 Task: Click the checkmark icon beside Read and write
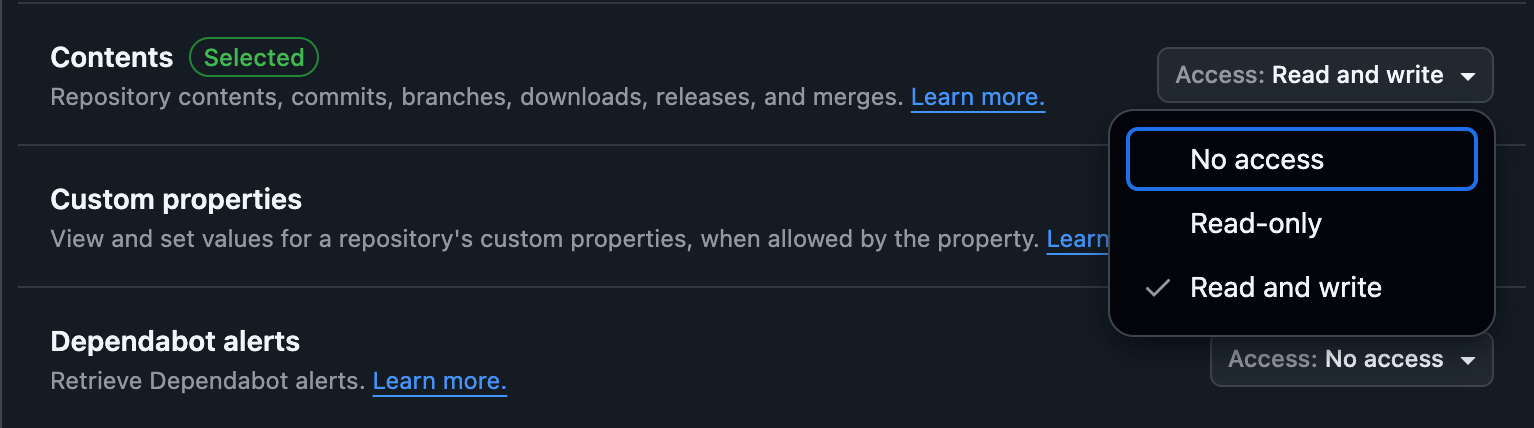click(x=1158, y=288)
